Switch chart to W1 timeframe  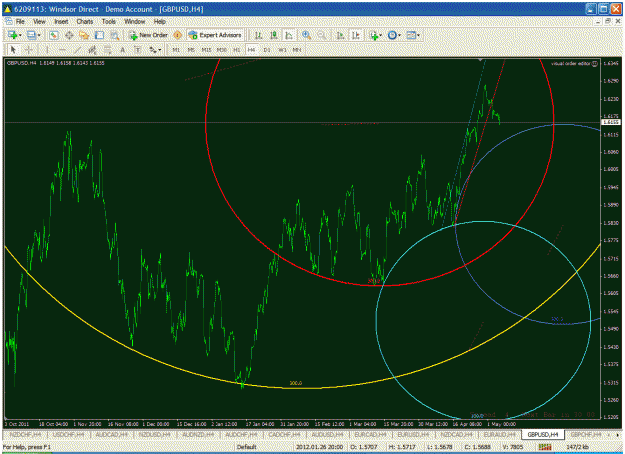coord(282,50)
